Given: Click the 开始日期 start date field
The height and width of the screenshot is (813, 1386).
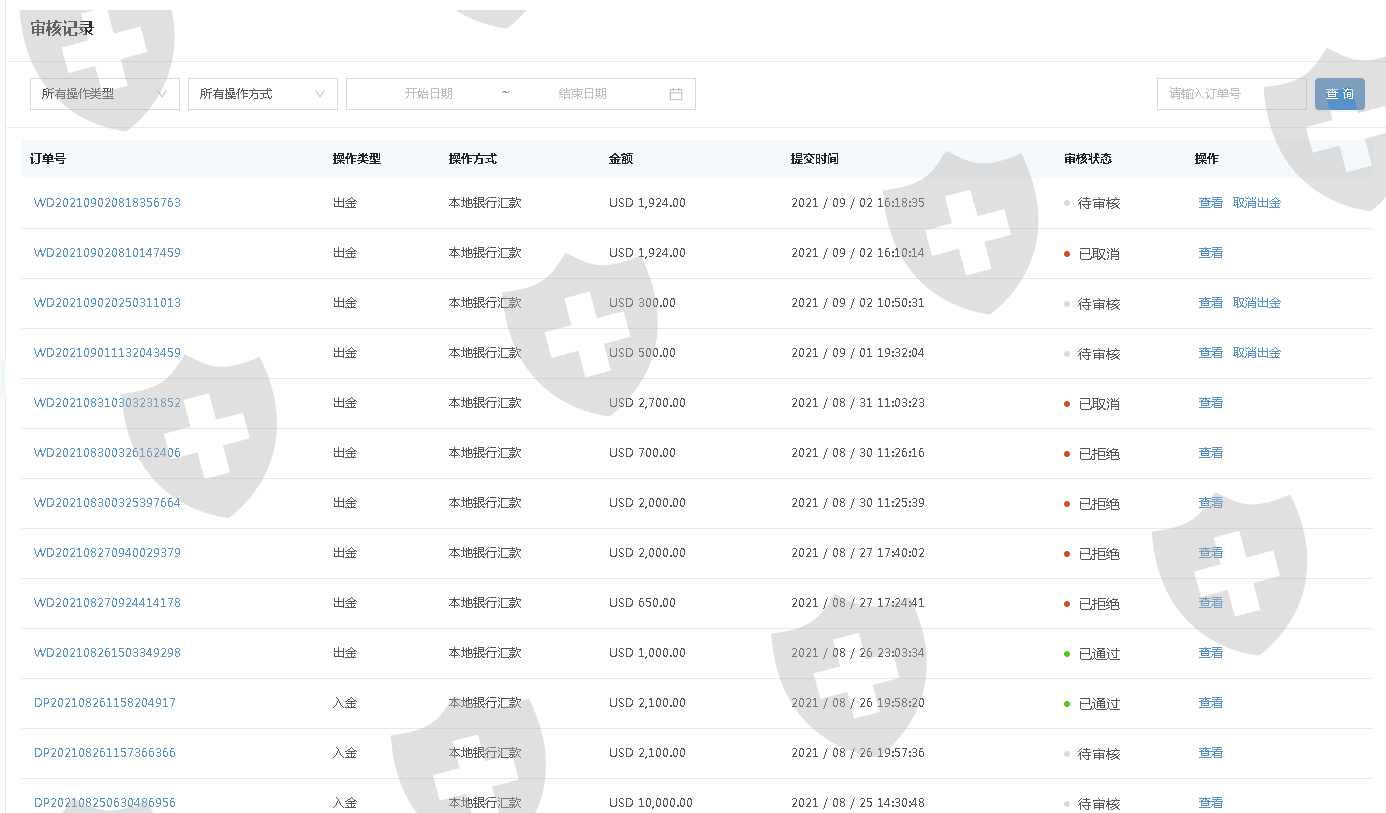Looking at the screenshot, I should coord(428,94).
